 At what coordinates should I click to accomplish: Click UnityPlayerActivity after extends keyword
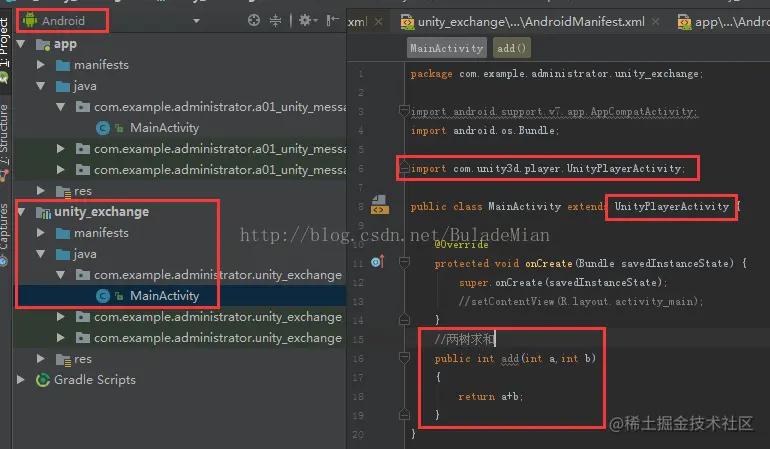pos(671,206)
